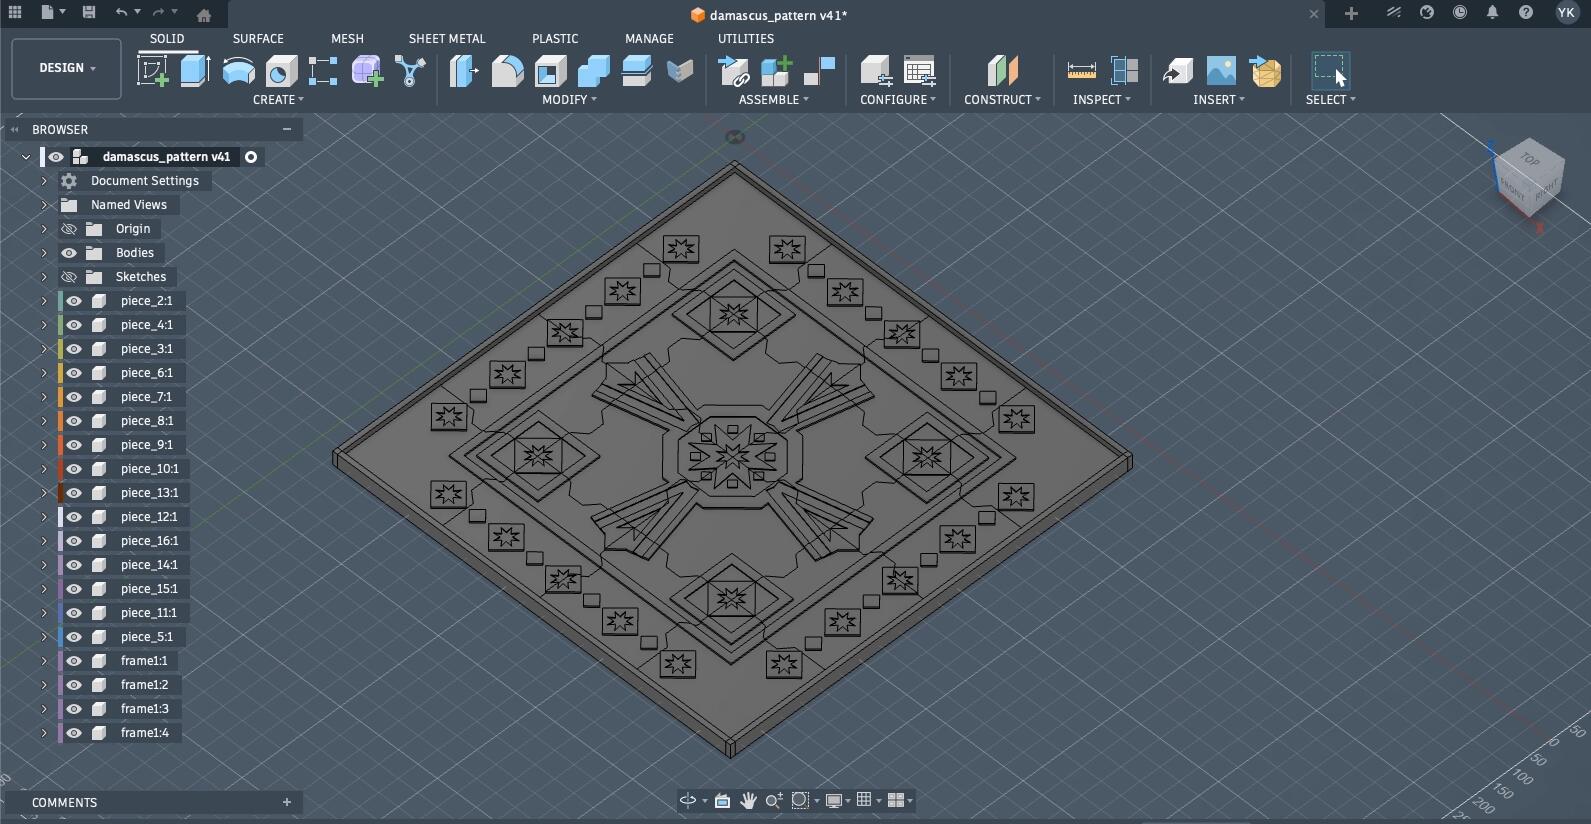Switch to the Mesh tab
Image resolution: width=1591 pixels, height=824 pixels.
pos(347,38)
